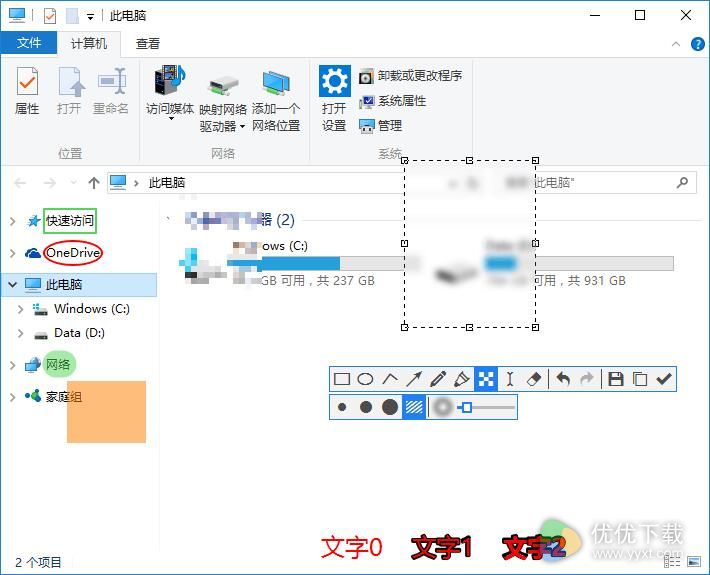Adjust the blur intensity slider handle

pyautogui.click(x=465, y=407)
